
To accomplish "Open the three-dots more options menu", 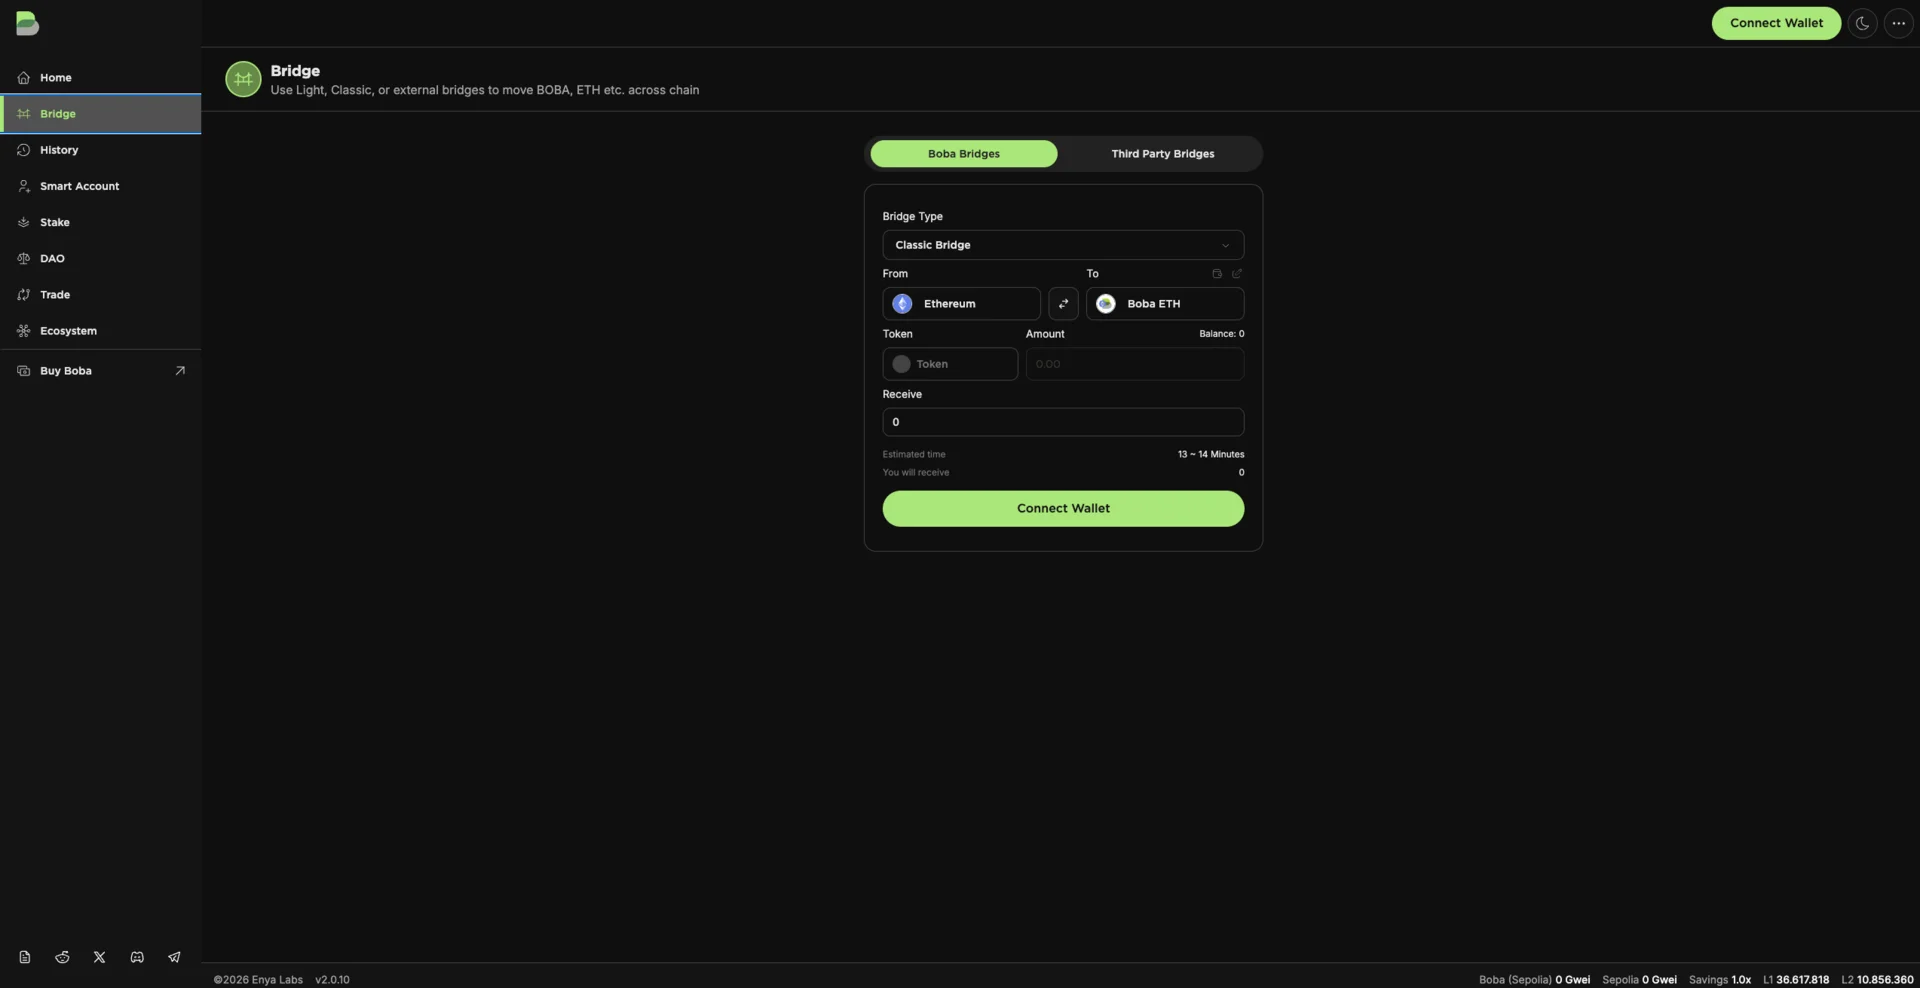I will [1898, 23].
